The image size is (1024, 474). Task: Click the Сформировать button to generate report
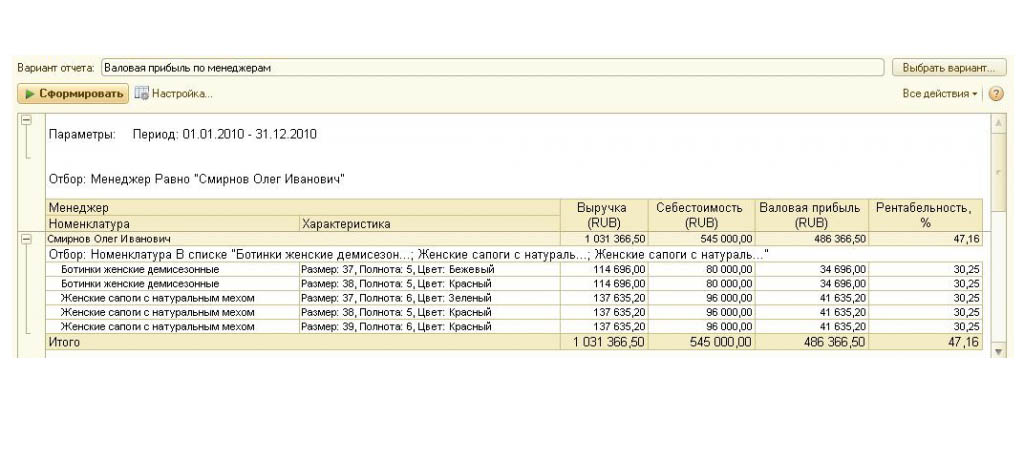72,94
